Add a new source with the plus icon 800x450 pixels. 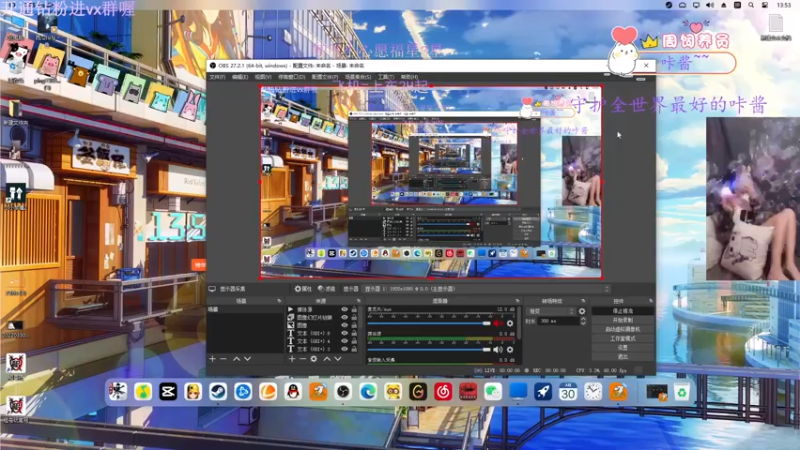point(292,359)
